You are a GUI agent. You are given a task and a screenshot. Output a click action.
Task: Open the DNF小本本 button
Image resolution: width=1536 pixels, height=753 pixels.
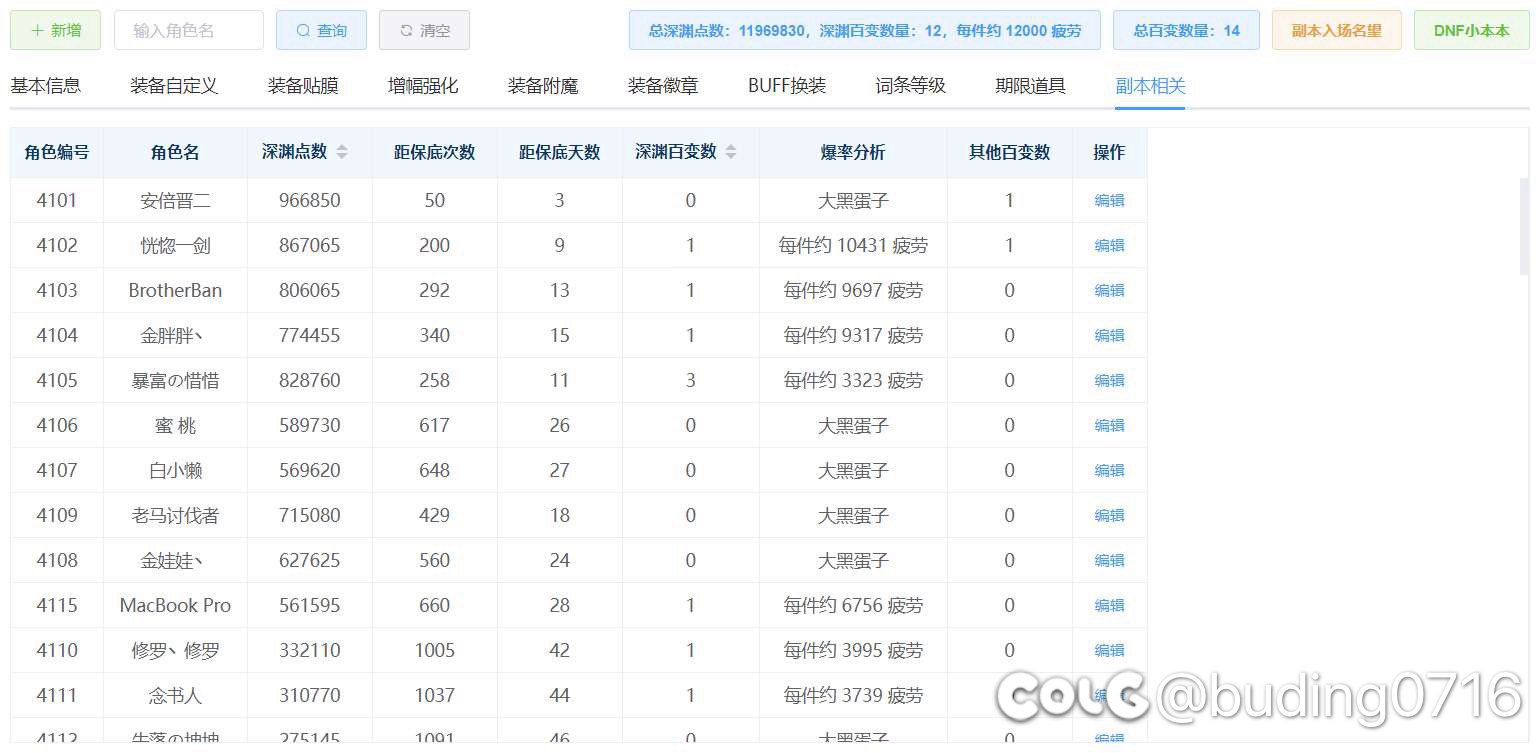click(1471, 30)
